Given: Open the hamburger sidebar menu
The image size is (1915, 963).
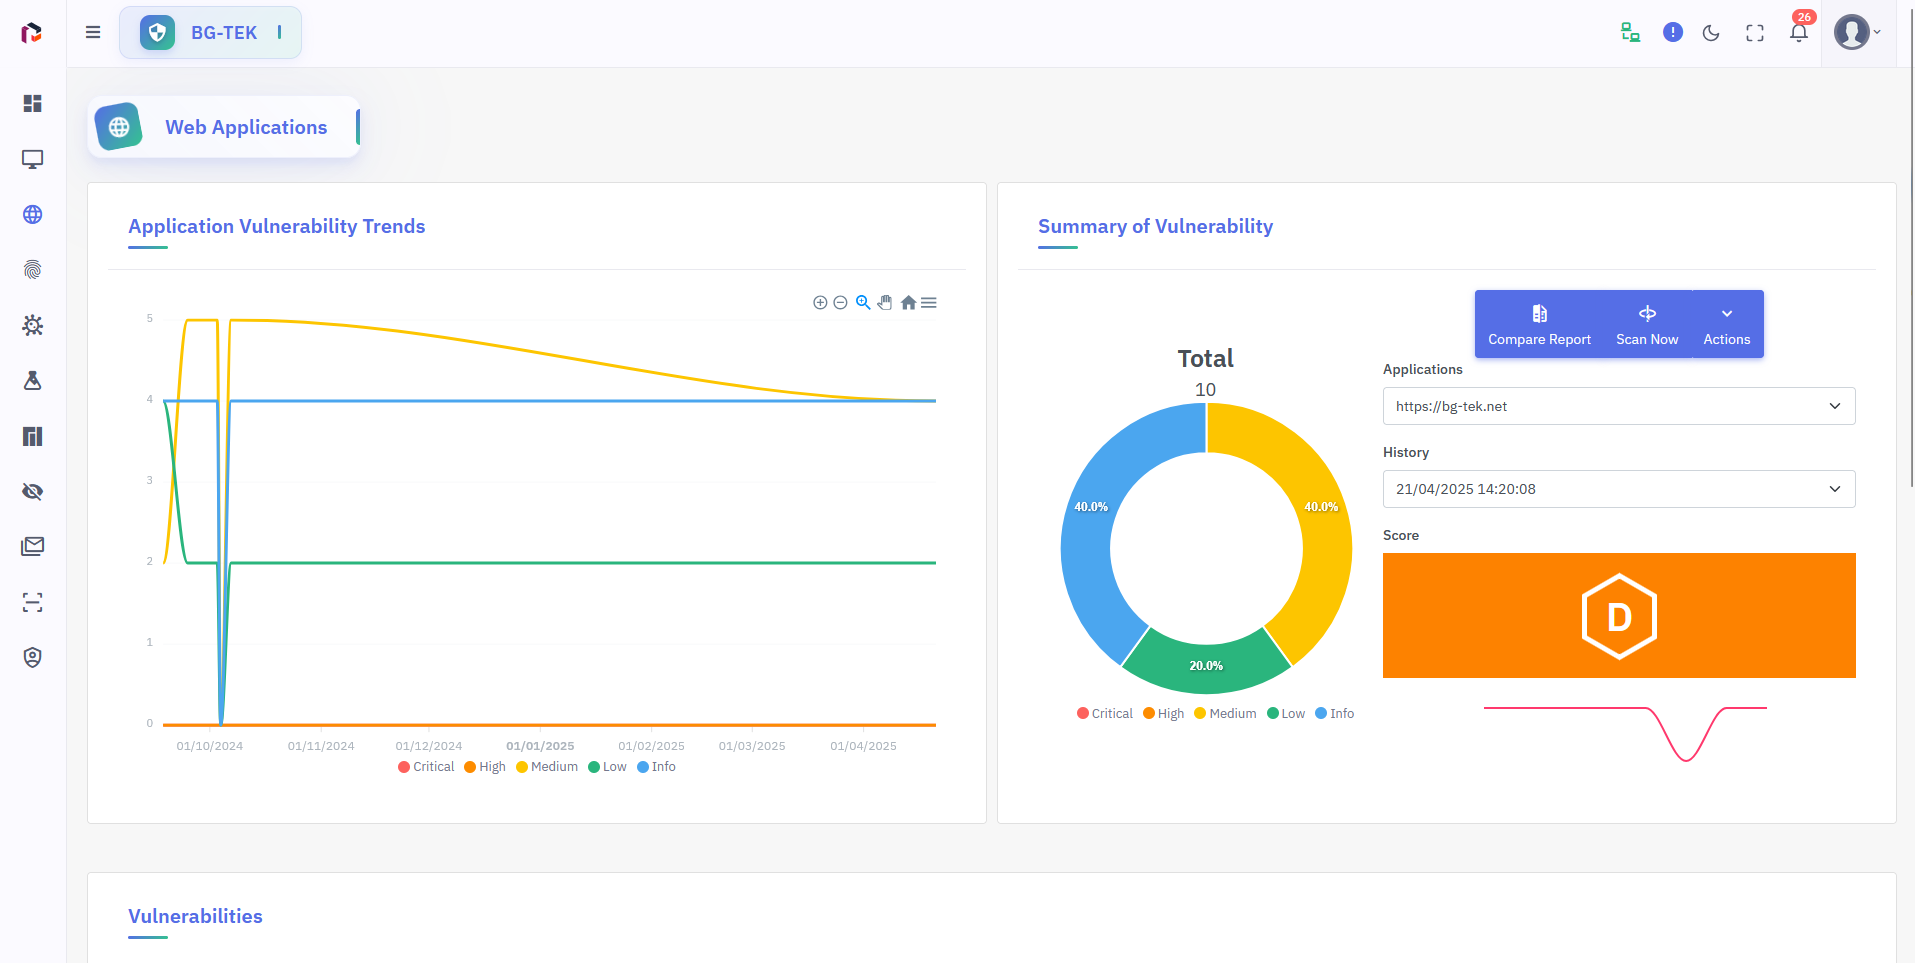Looking at the screenshot, I should coord(93,32).
